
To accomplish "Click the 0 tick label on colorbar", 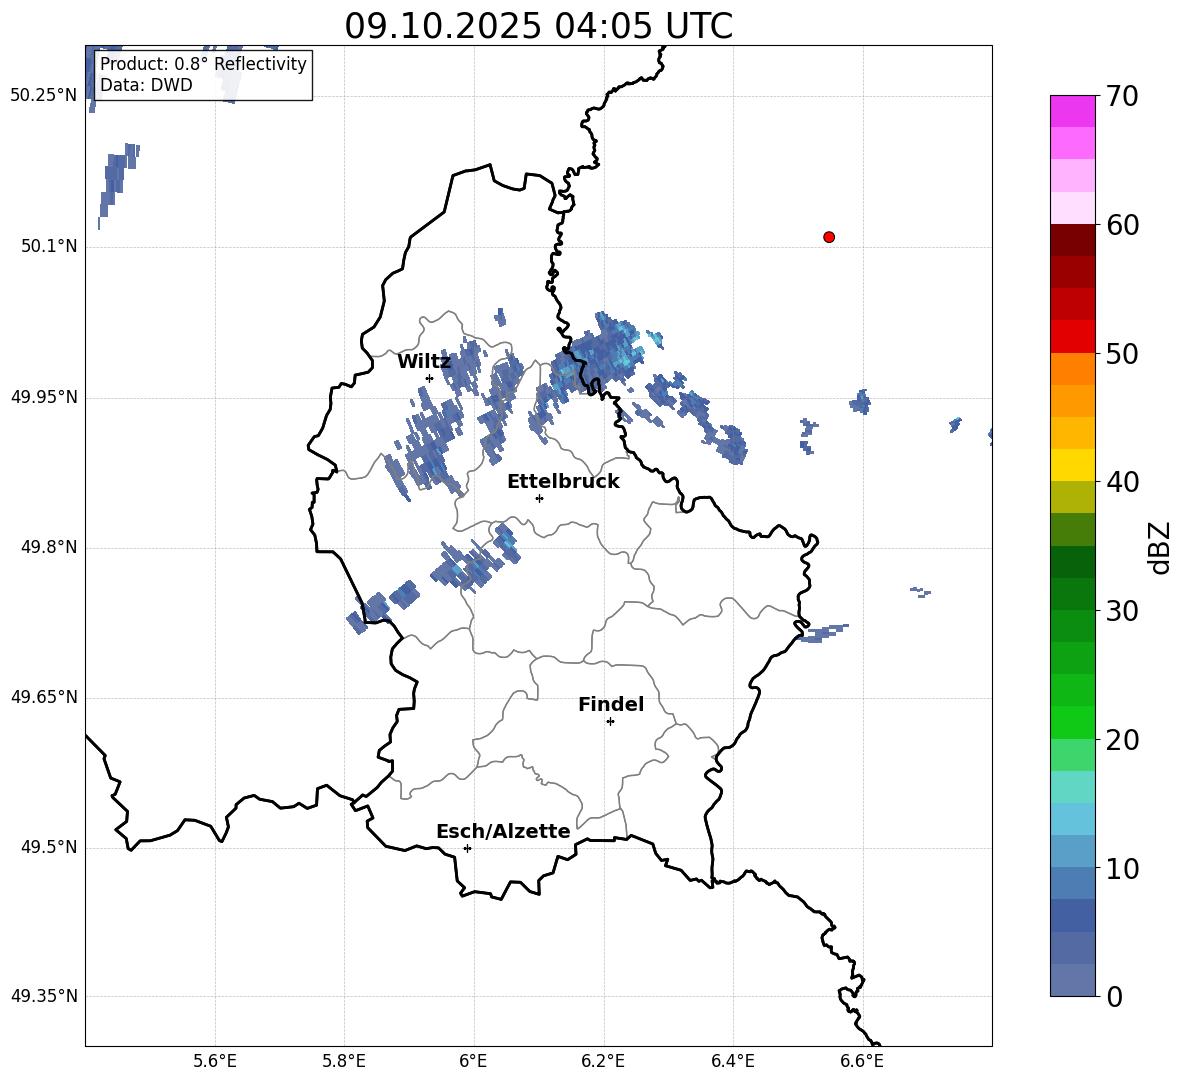I will click(x=1114, y=997).
